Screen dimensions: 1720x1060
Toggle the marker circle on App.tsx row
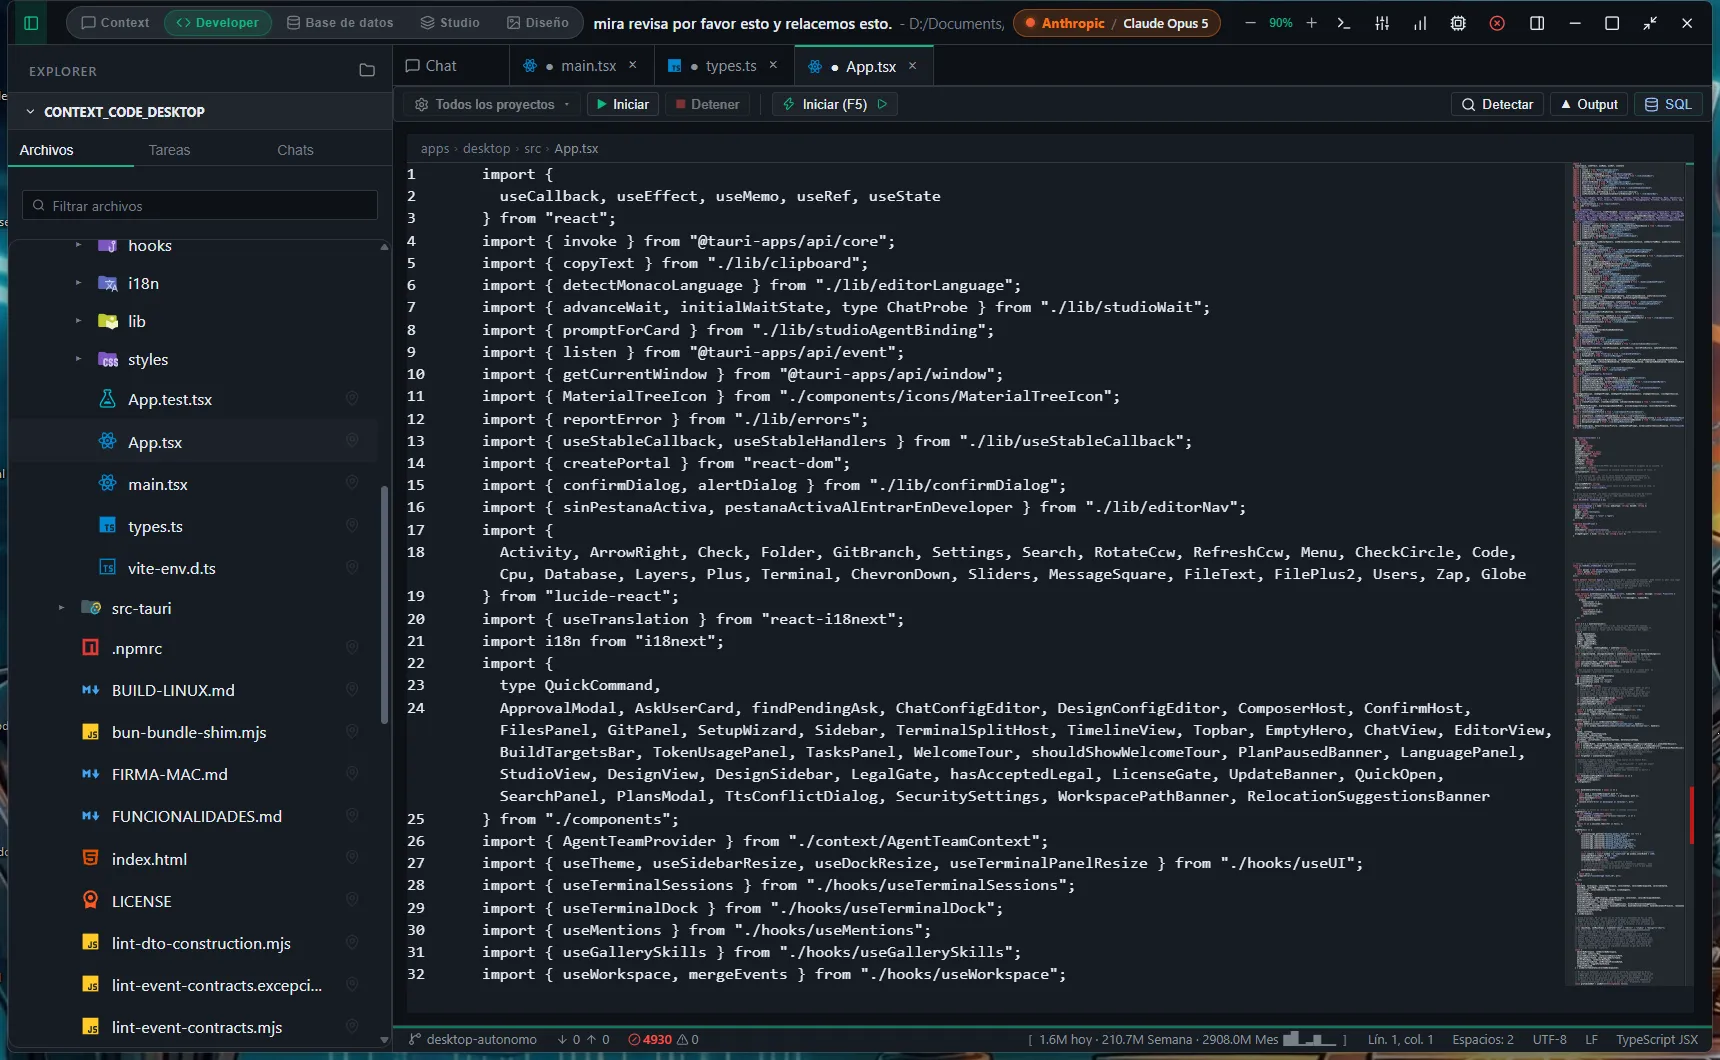click(x=352, y=441)
